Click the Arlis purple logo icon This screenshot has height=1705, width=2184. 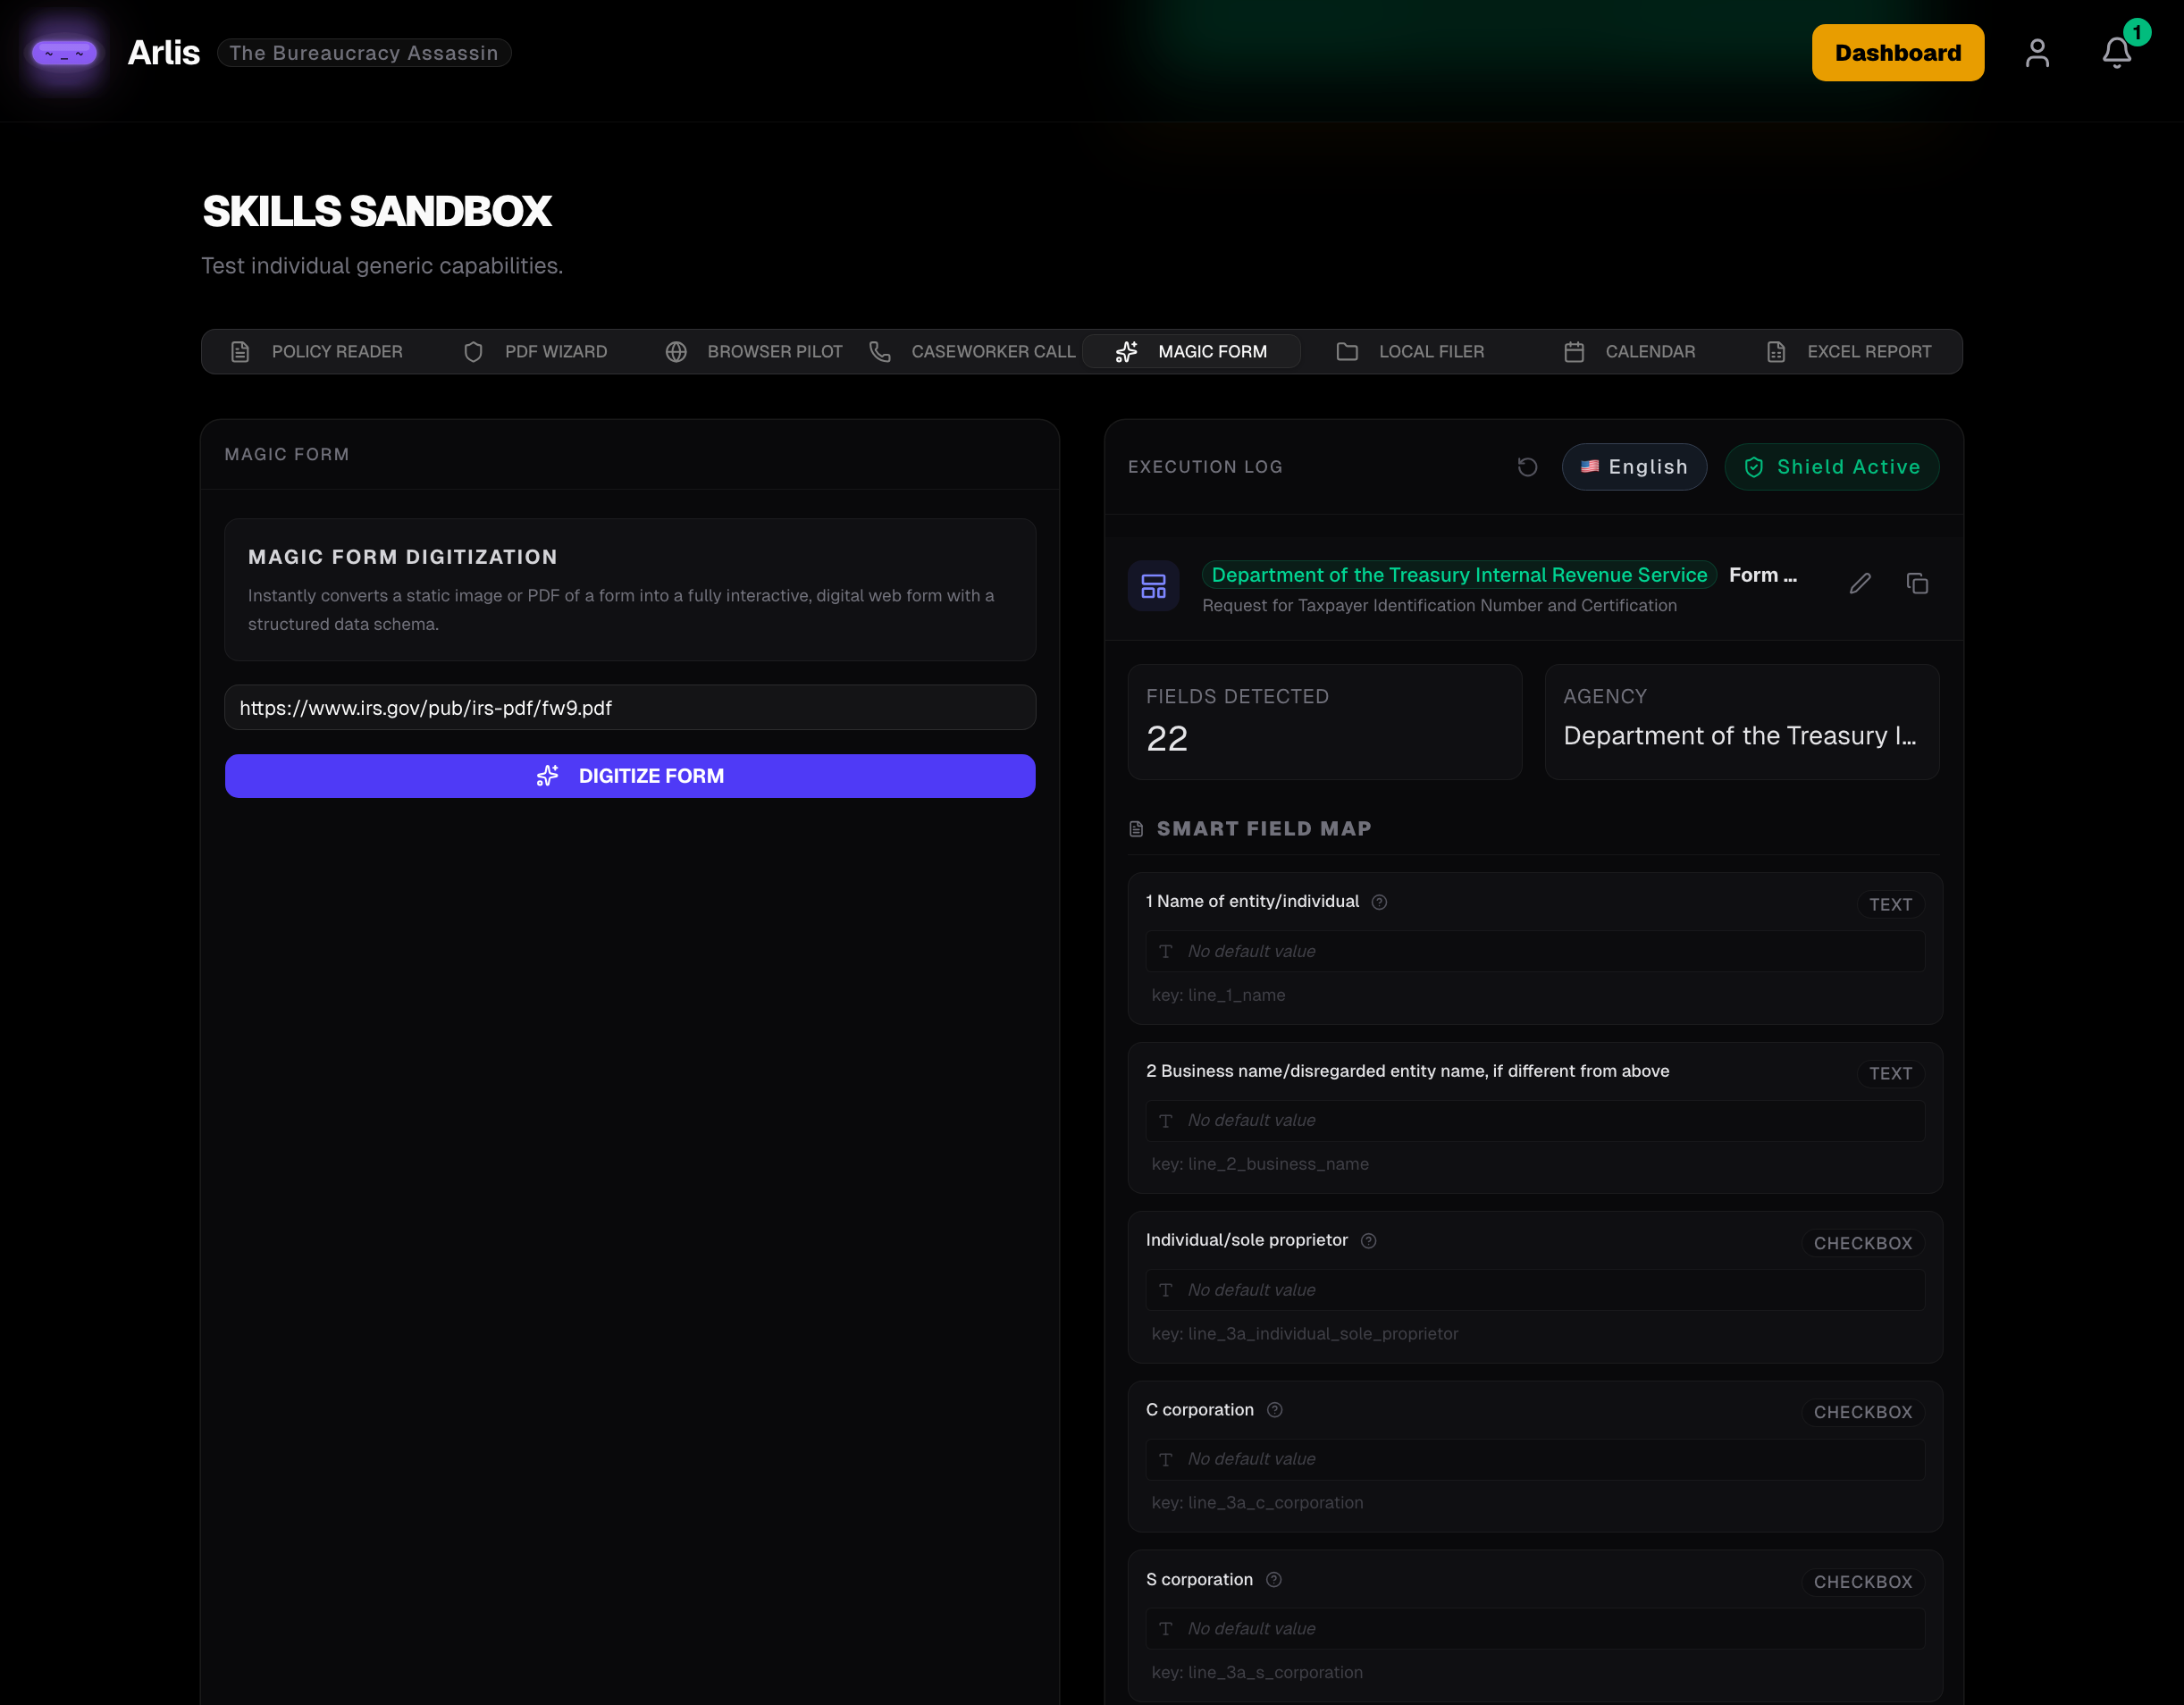[x=64, y=53]
